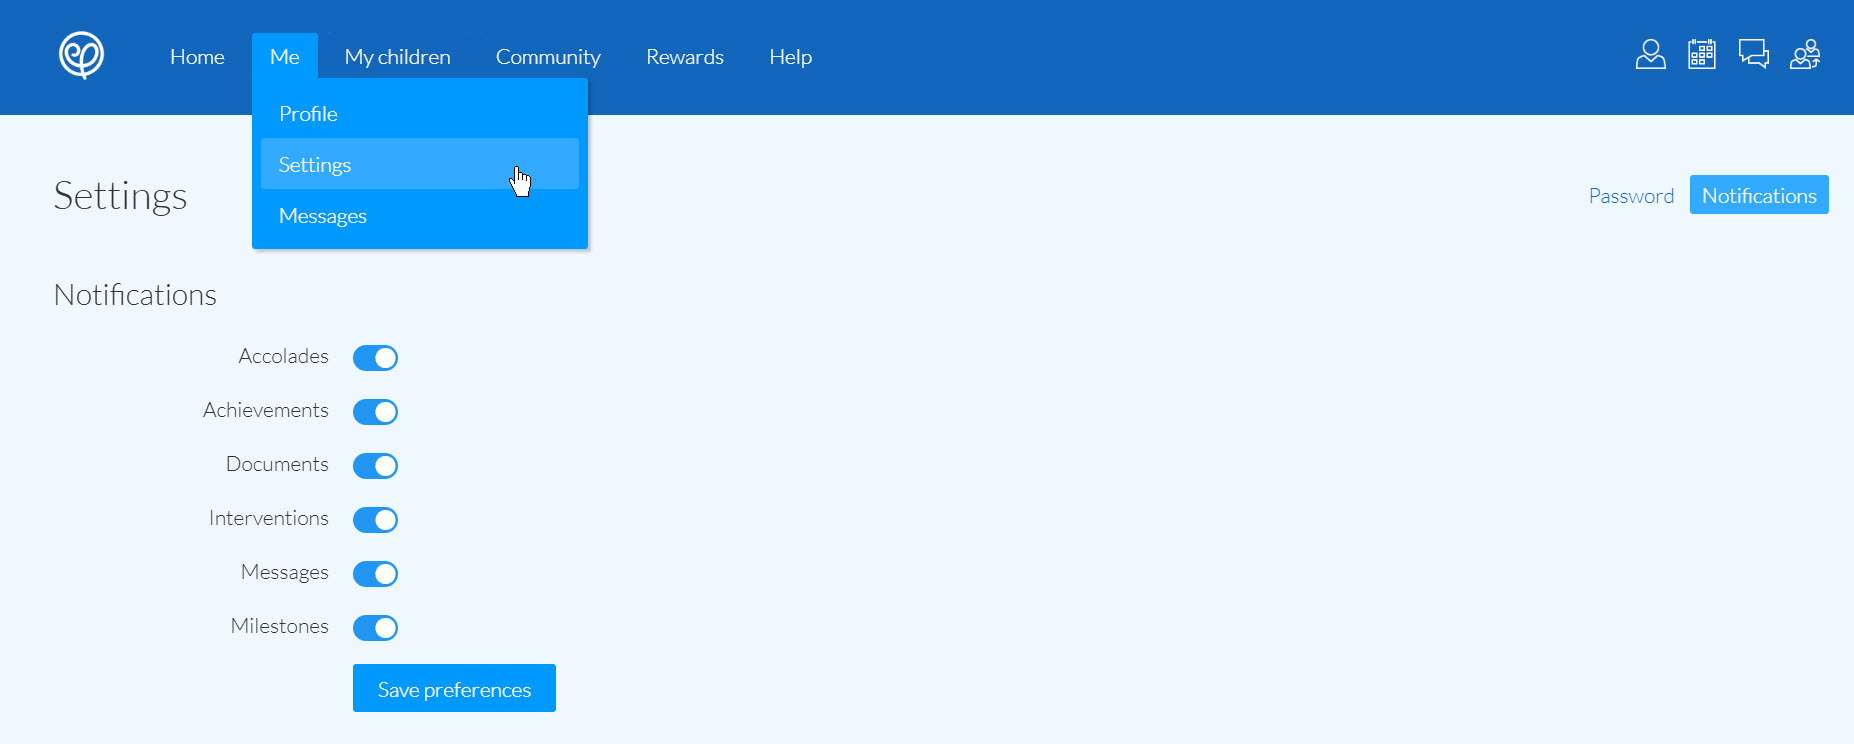Viewport: 1854px width, 744px height.
Task: Open the chat bubbles icon in the header
Action: 1753,54
